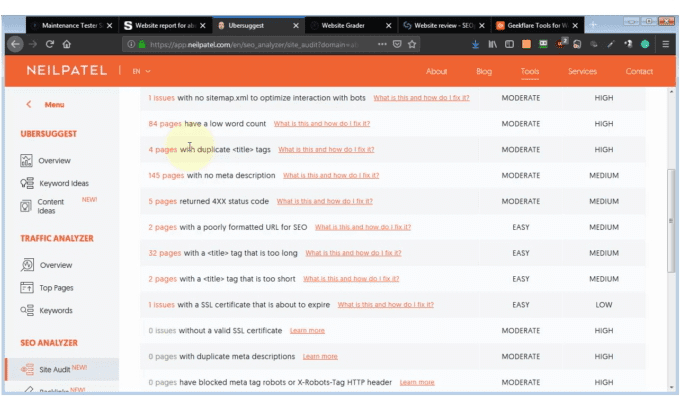The width and height of the screenshot is (680, 396).
Task: Open Firefox hamburger menu
Action: pos(665,44)
